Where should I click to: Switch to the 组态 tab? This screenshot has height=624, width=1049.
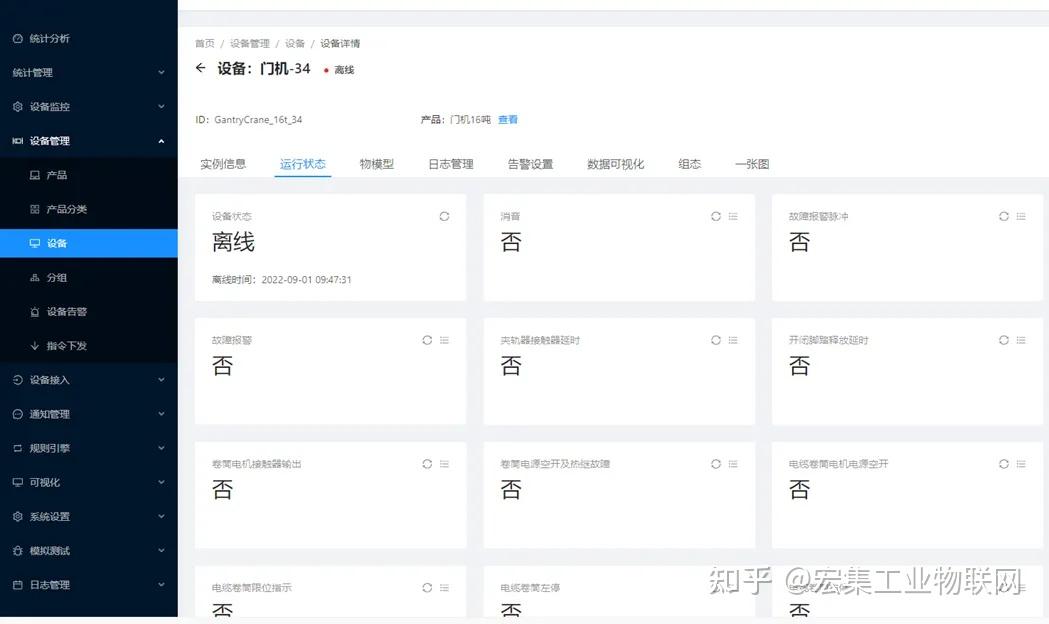tap(690, 164)
